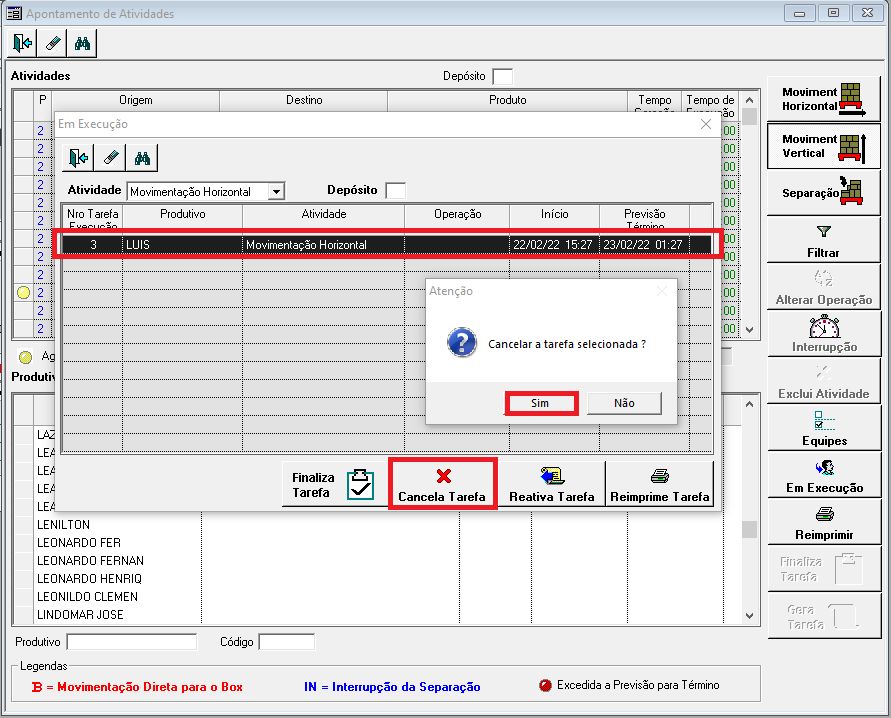Select LEONARDO FER in the Produtivo list

point(79,542)
